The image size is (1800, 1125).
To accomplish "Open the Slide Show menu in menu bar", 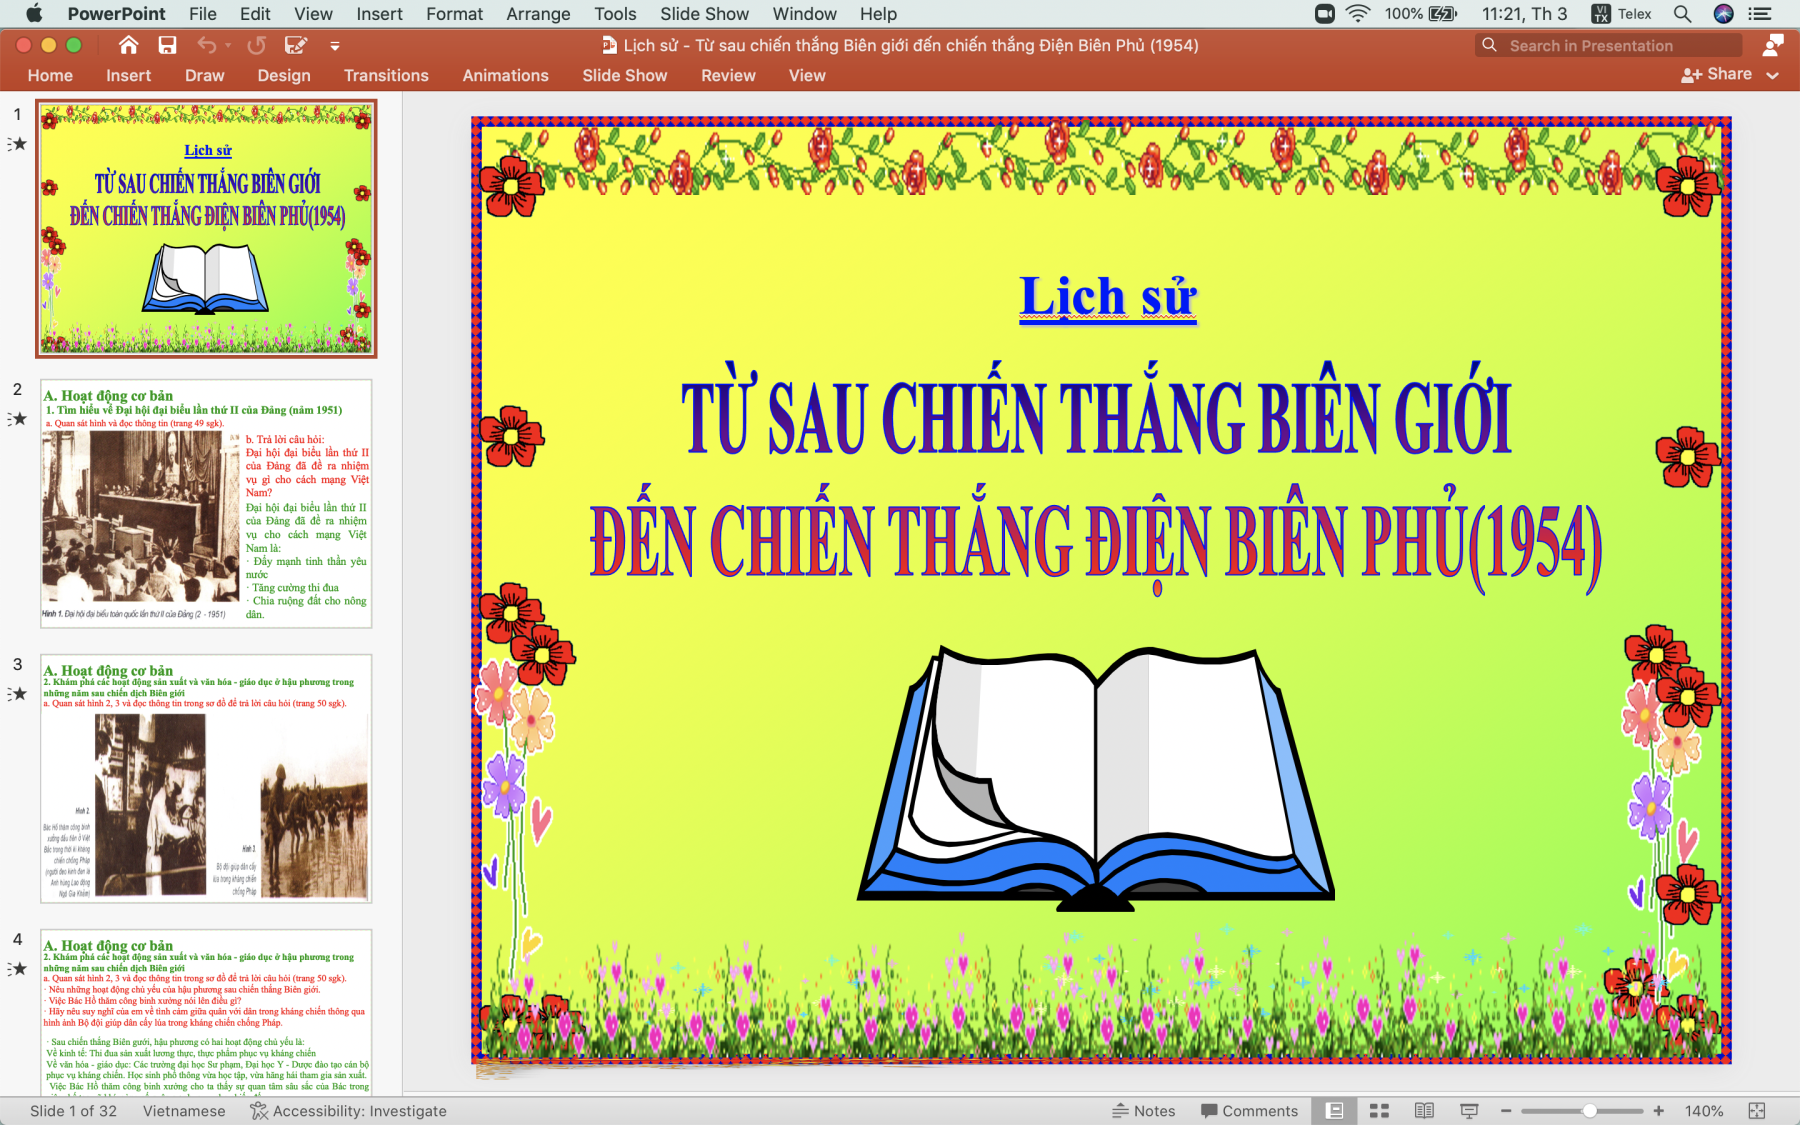I will [x=704, y=14].
